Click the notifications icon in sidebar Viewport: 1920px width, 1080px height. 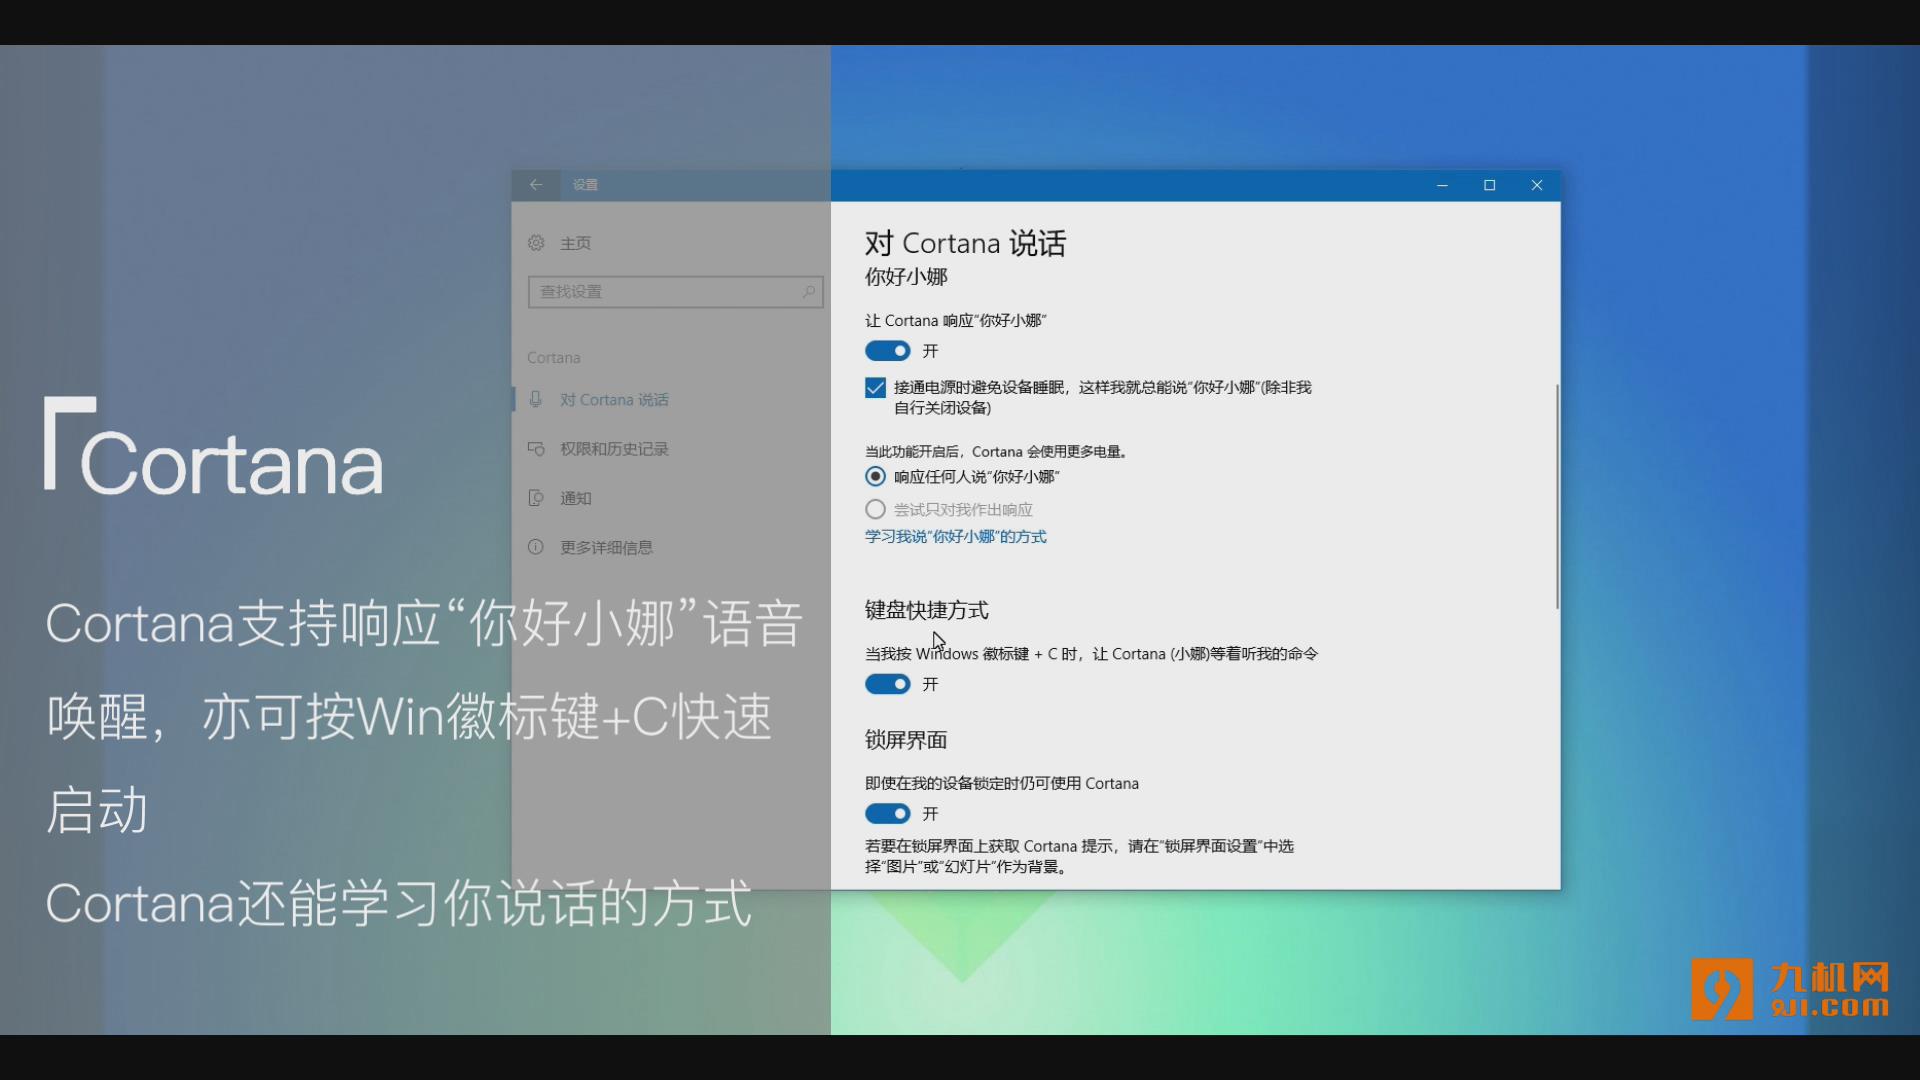pos(536,498)
